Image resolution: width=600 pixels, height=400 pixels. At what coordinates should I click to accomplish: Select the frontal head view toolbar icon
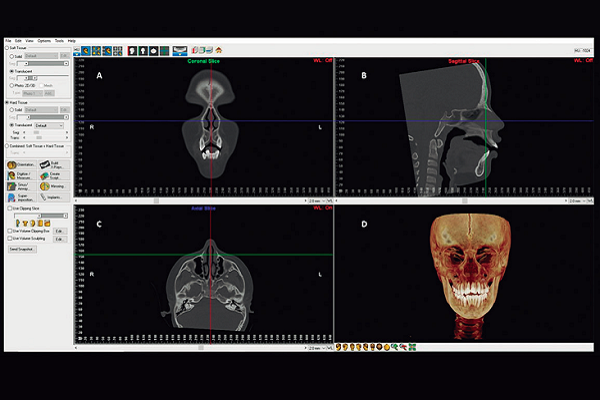pos(143,51)
